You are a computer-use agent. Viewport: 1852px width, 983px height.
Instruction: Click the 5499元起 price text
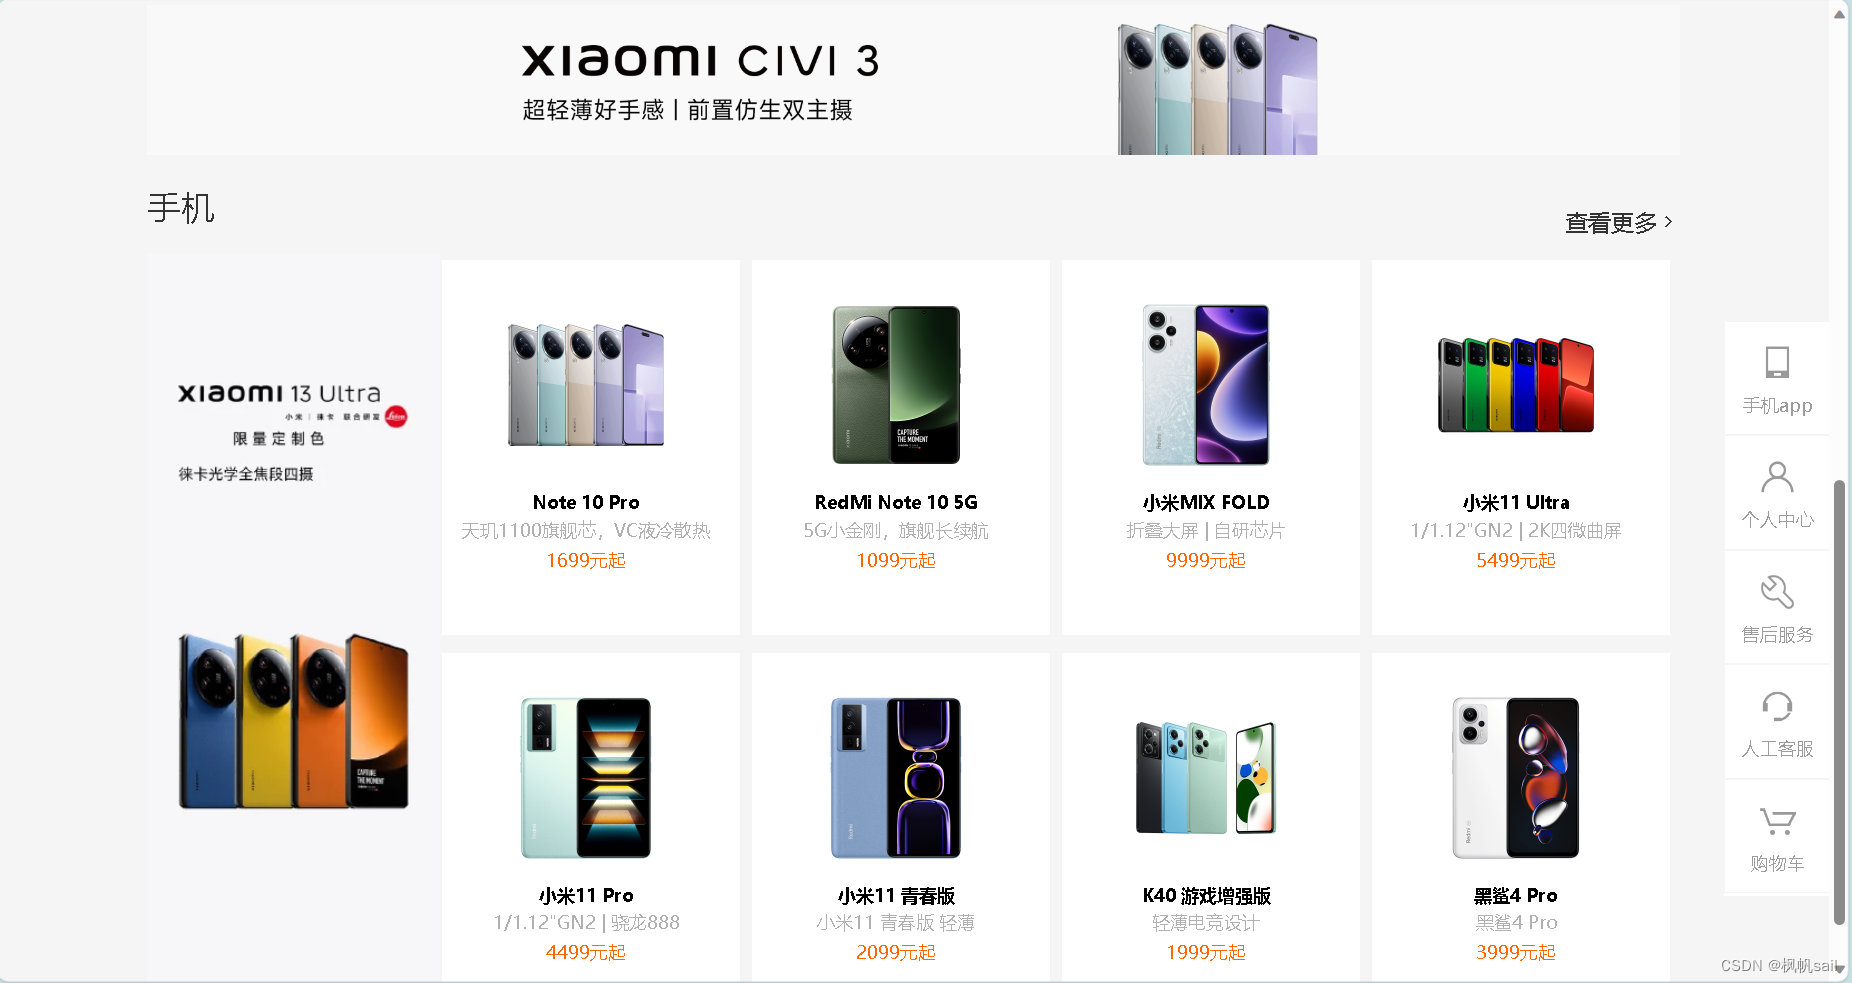click(1516, 560)
